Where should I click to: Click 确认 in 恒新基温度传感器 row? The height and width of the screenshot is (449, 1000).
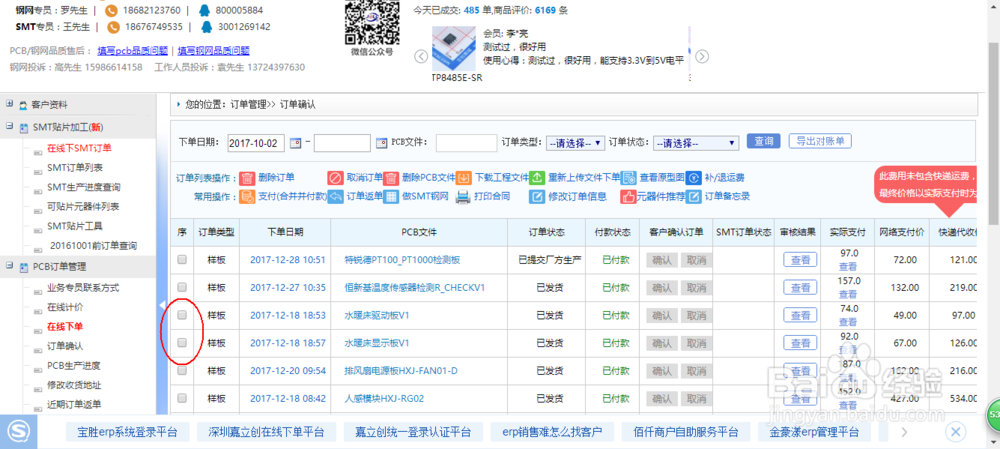(x=661, y=287)
